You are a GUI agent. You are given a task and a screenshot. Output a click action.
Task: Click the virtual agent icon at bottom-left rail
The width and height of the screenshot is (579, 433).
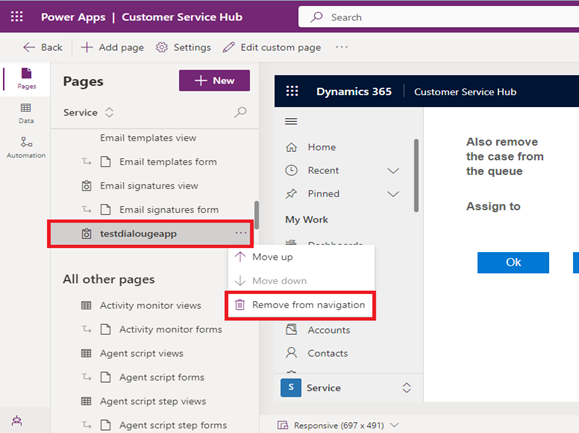(x=17, y=420)
